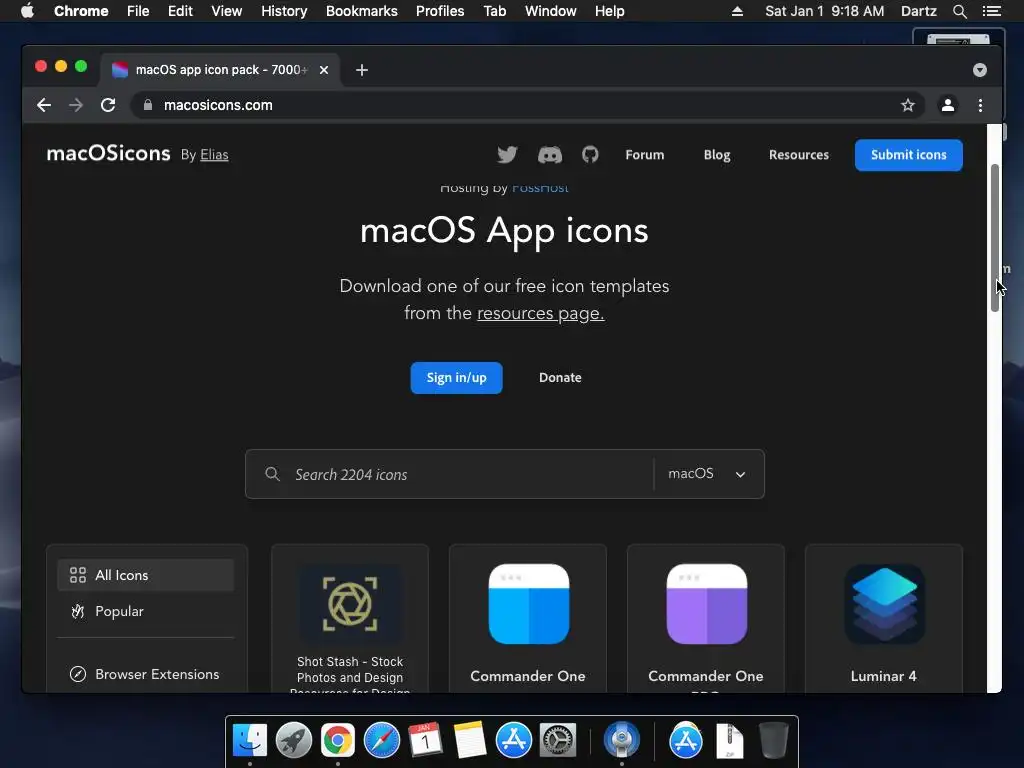Click Chrome's forward arrow
1024x768 pixels.
(76, 105)
